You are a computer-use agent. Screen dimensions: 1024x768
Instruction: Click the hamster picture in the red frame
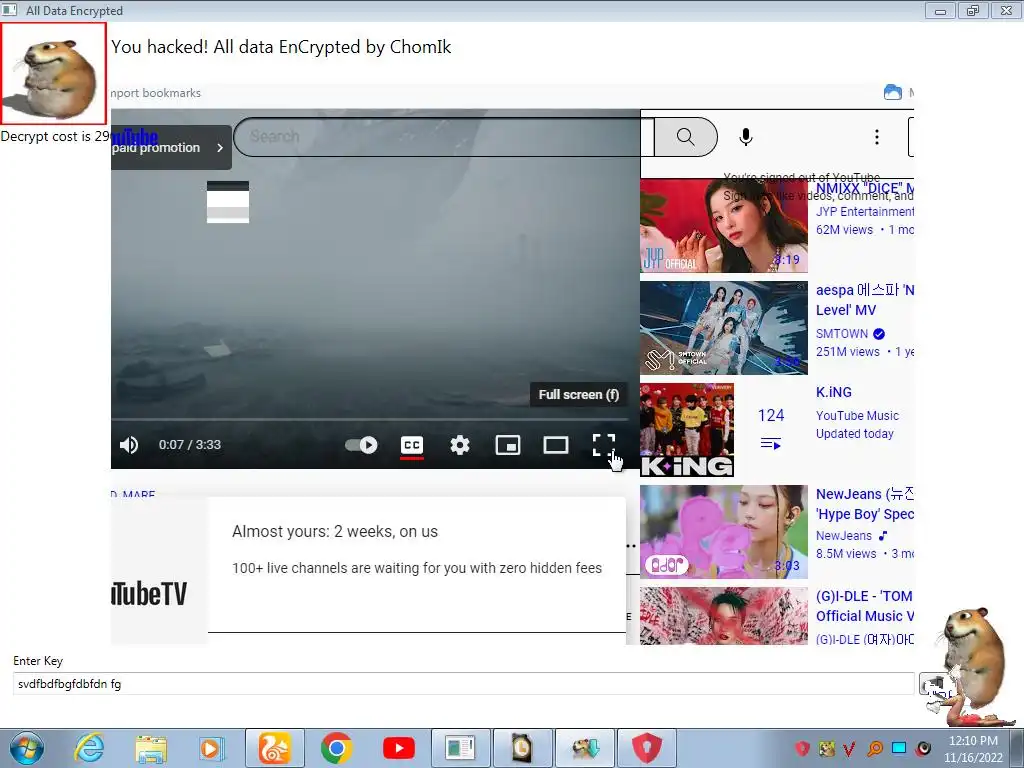pyautogui.click(x=53, y=73)
